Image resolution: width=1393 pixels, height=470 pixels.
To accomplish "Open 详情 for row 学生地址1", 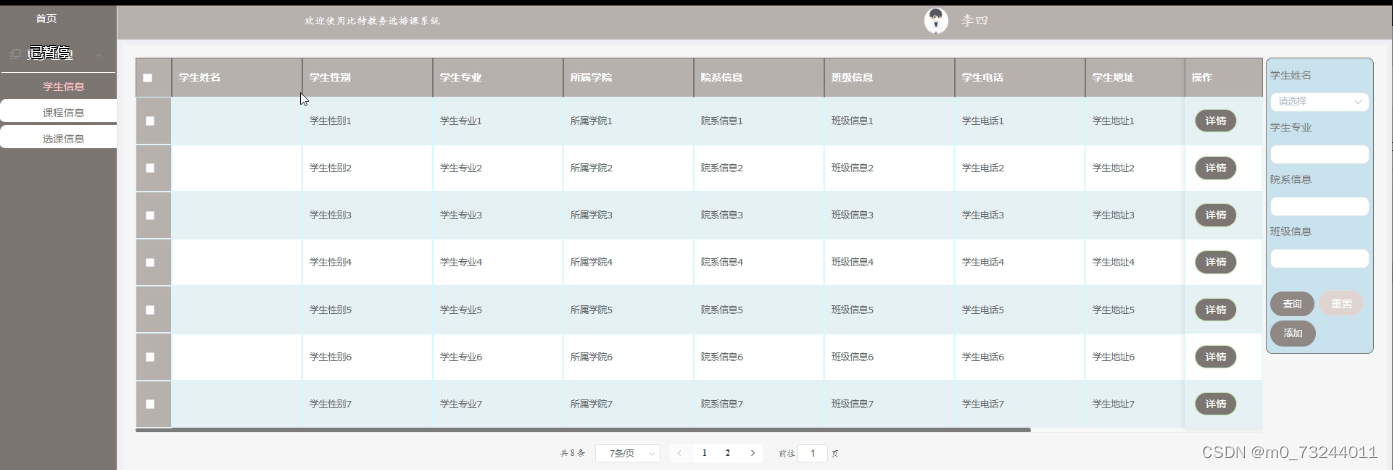I will (1215, 121).
